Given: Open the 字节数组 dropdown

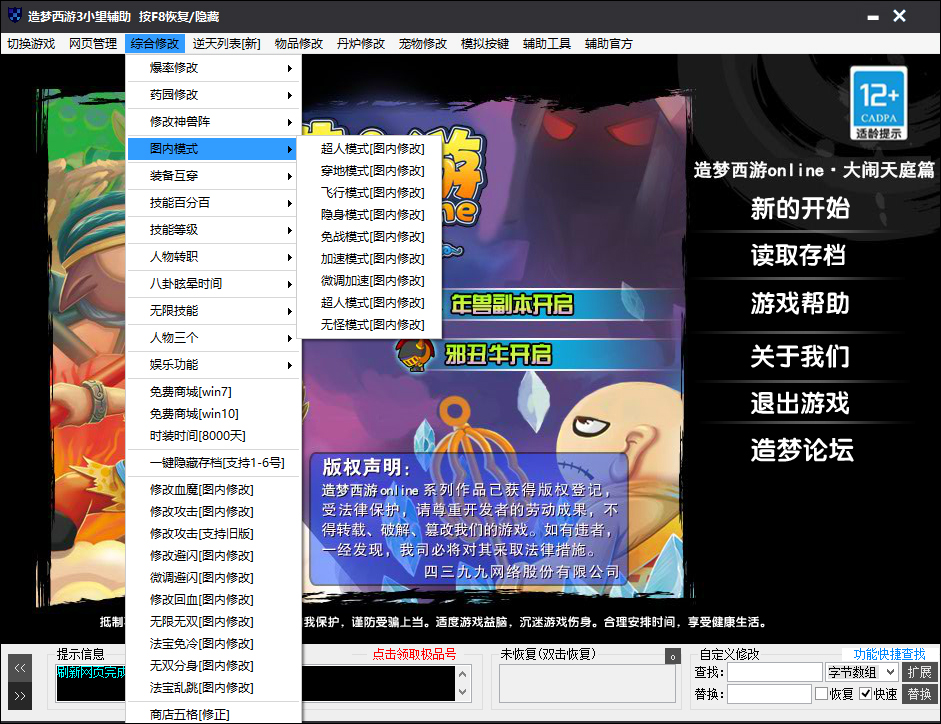Looking at the screenshot, I should [x=862, y=672].
